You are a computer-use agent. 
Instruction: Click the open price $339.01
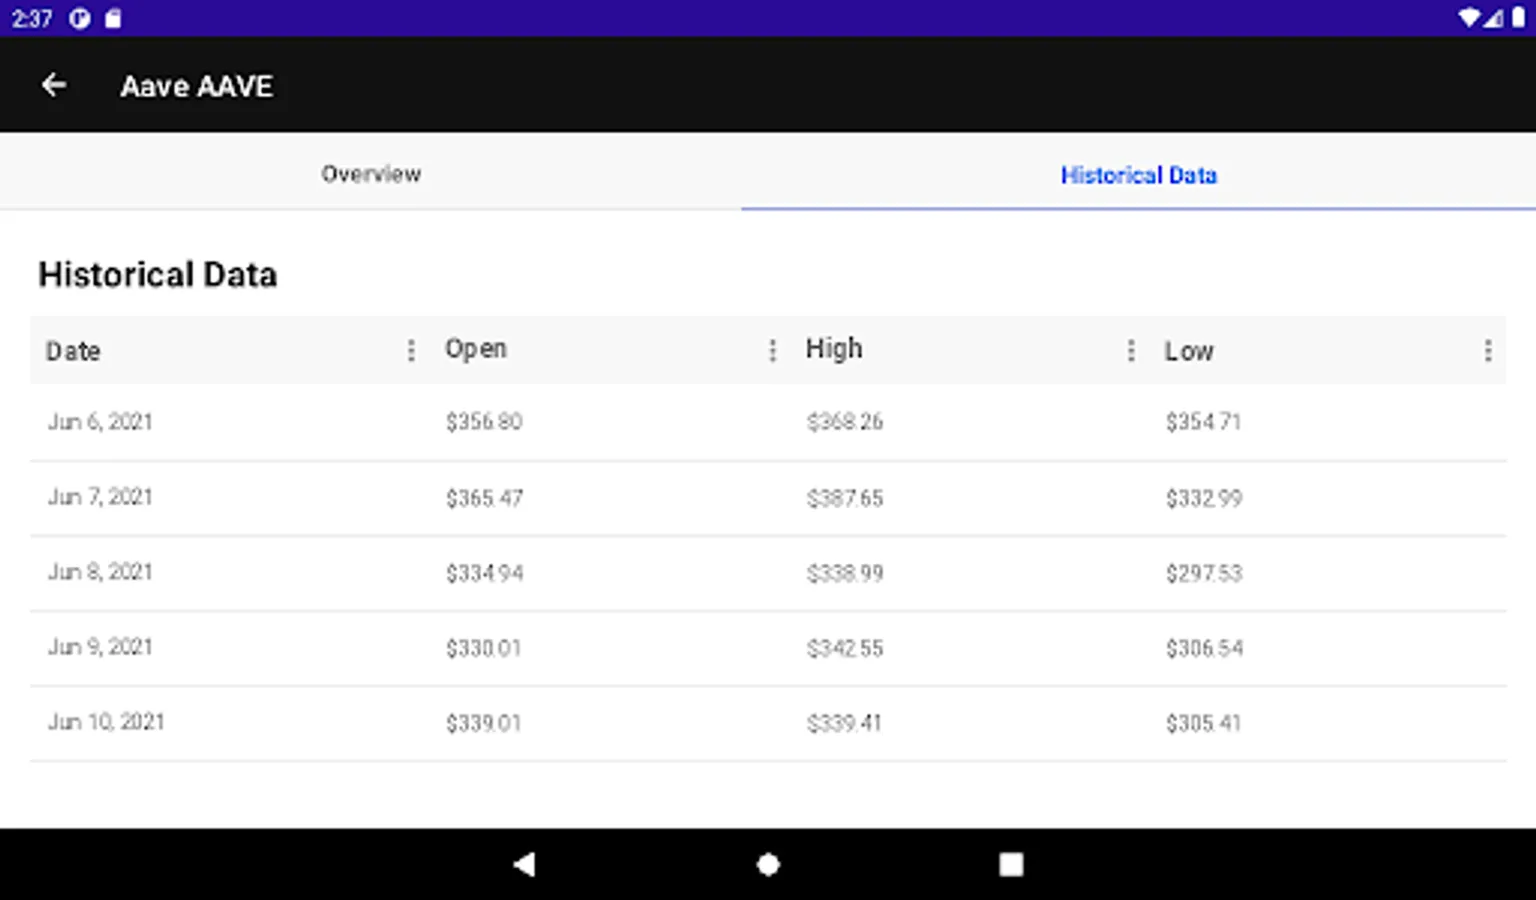[484, 723]
